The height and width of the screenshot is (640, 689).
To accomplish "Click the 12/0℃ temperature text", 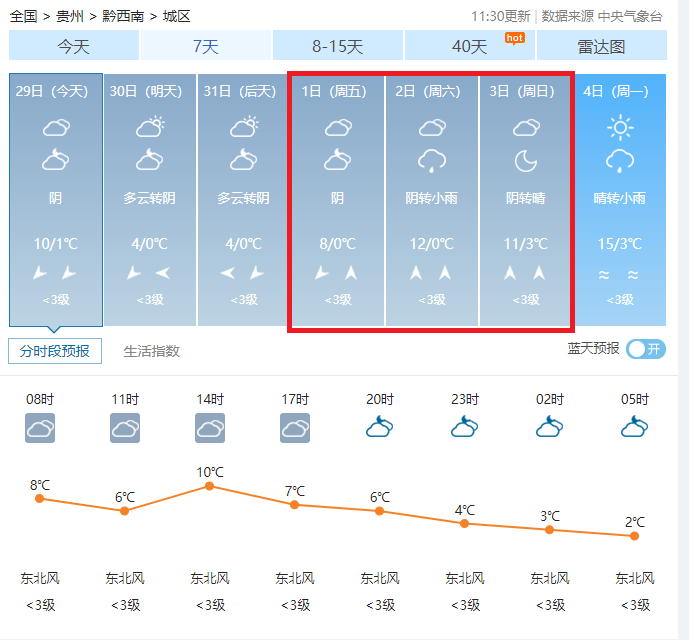I will pos(432,244).
